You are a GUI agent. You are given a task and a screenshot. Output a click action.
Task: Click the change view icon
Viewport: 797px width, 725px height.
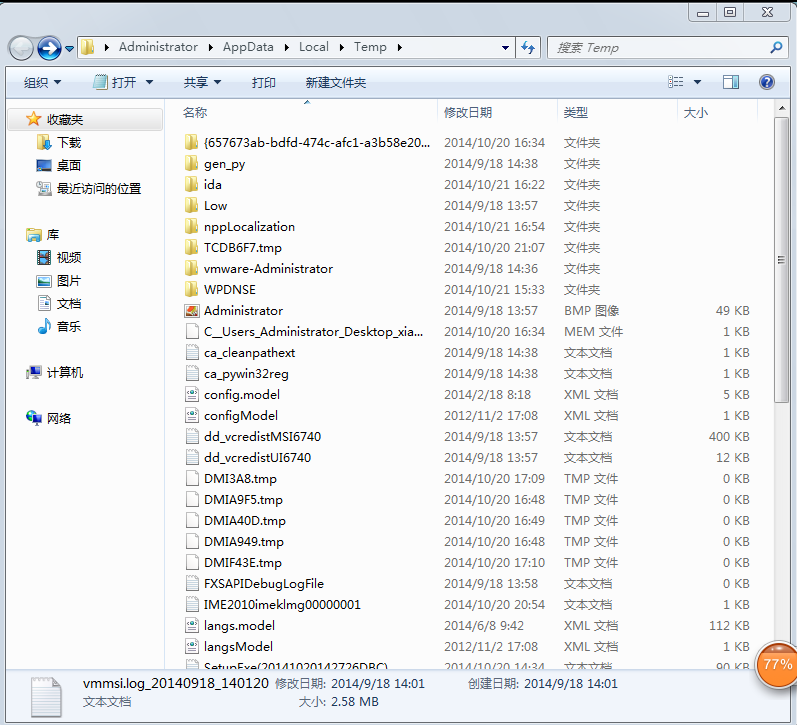coord(676,82)
